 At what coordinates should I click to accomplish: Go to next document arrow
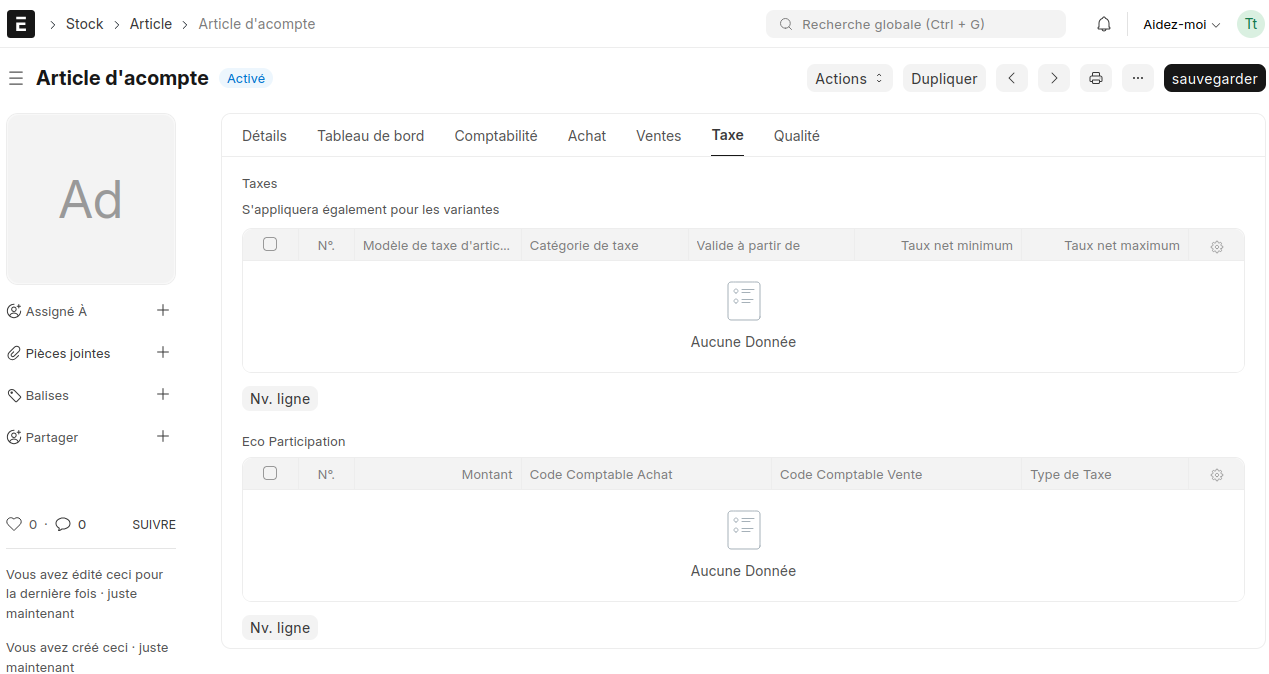(x=1054, y=78)
